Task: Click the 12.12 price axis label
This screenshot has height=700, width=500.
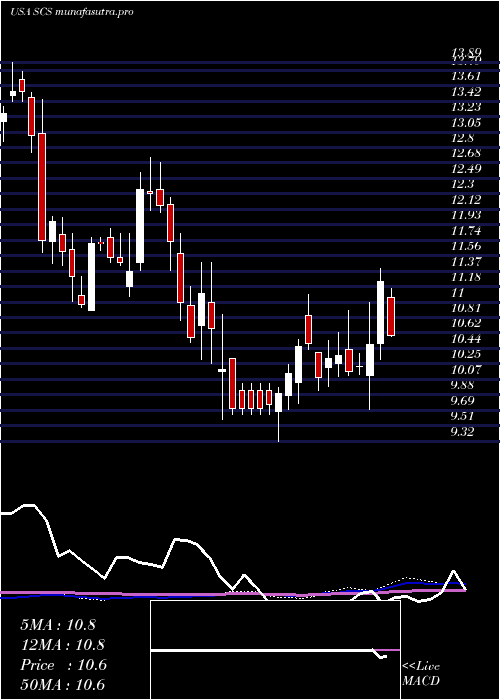Action: pos(467,200)
